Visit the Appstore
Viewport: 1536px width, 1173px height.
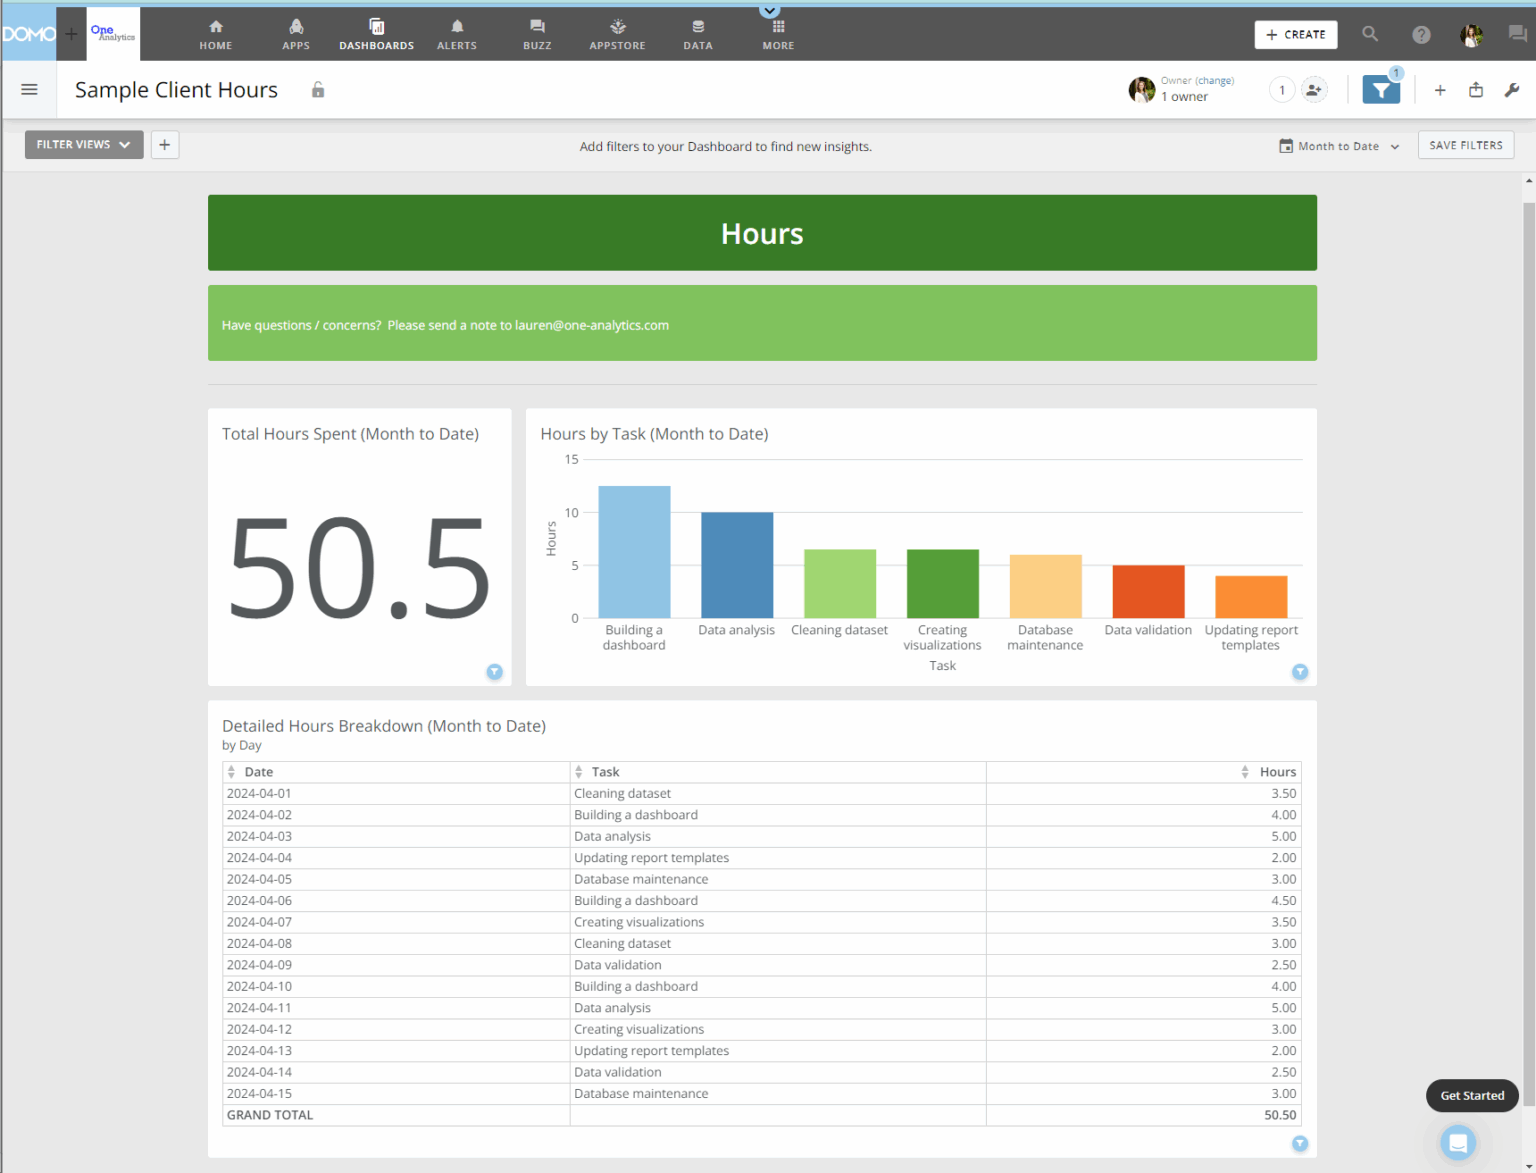[x=617, y=33]
